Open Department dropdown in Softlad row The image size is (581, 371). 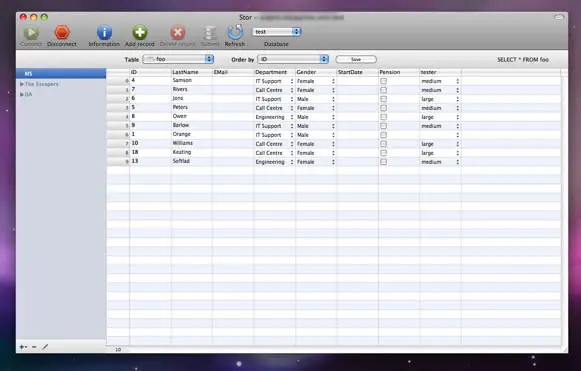pyautogui.click(x=274, y=162)
